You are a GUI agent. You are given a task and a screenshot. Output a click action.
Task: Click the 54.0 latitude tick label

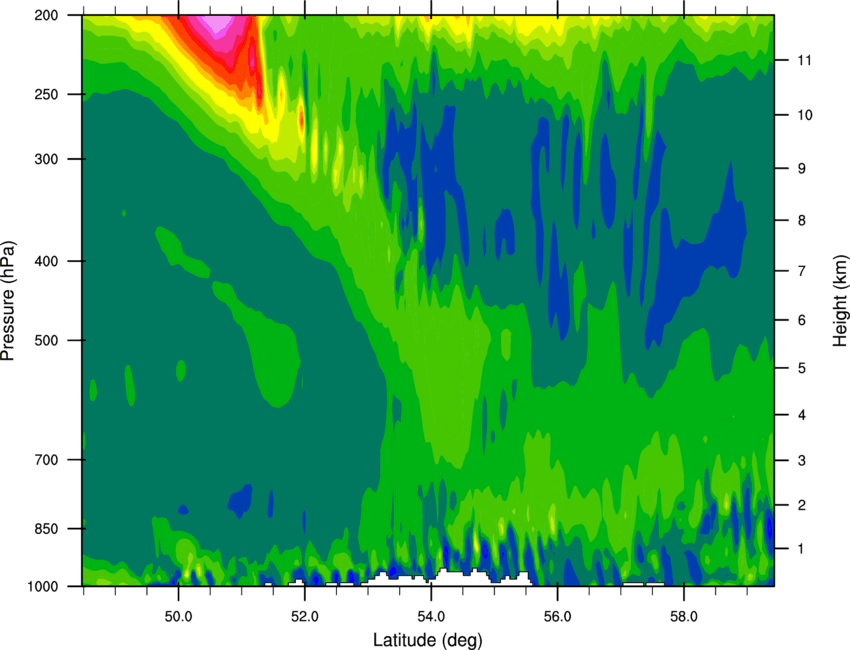(x=431, y=617)
